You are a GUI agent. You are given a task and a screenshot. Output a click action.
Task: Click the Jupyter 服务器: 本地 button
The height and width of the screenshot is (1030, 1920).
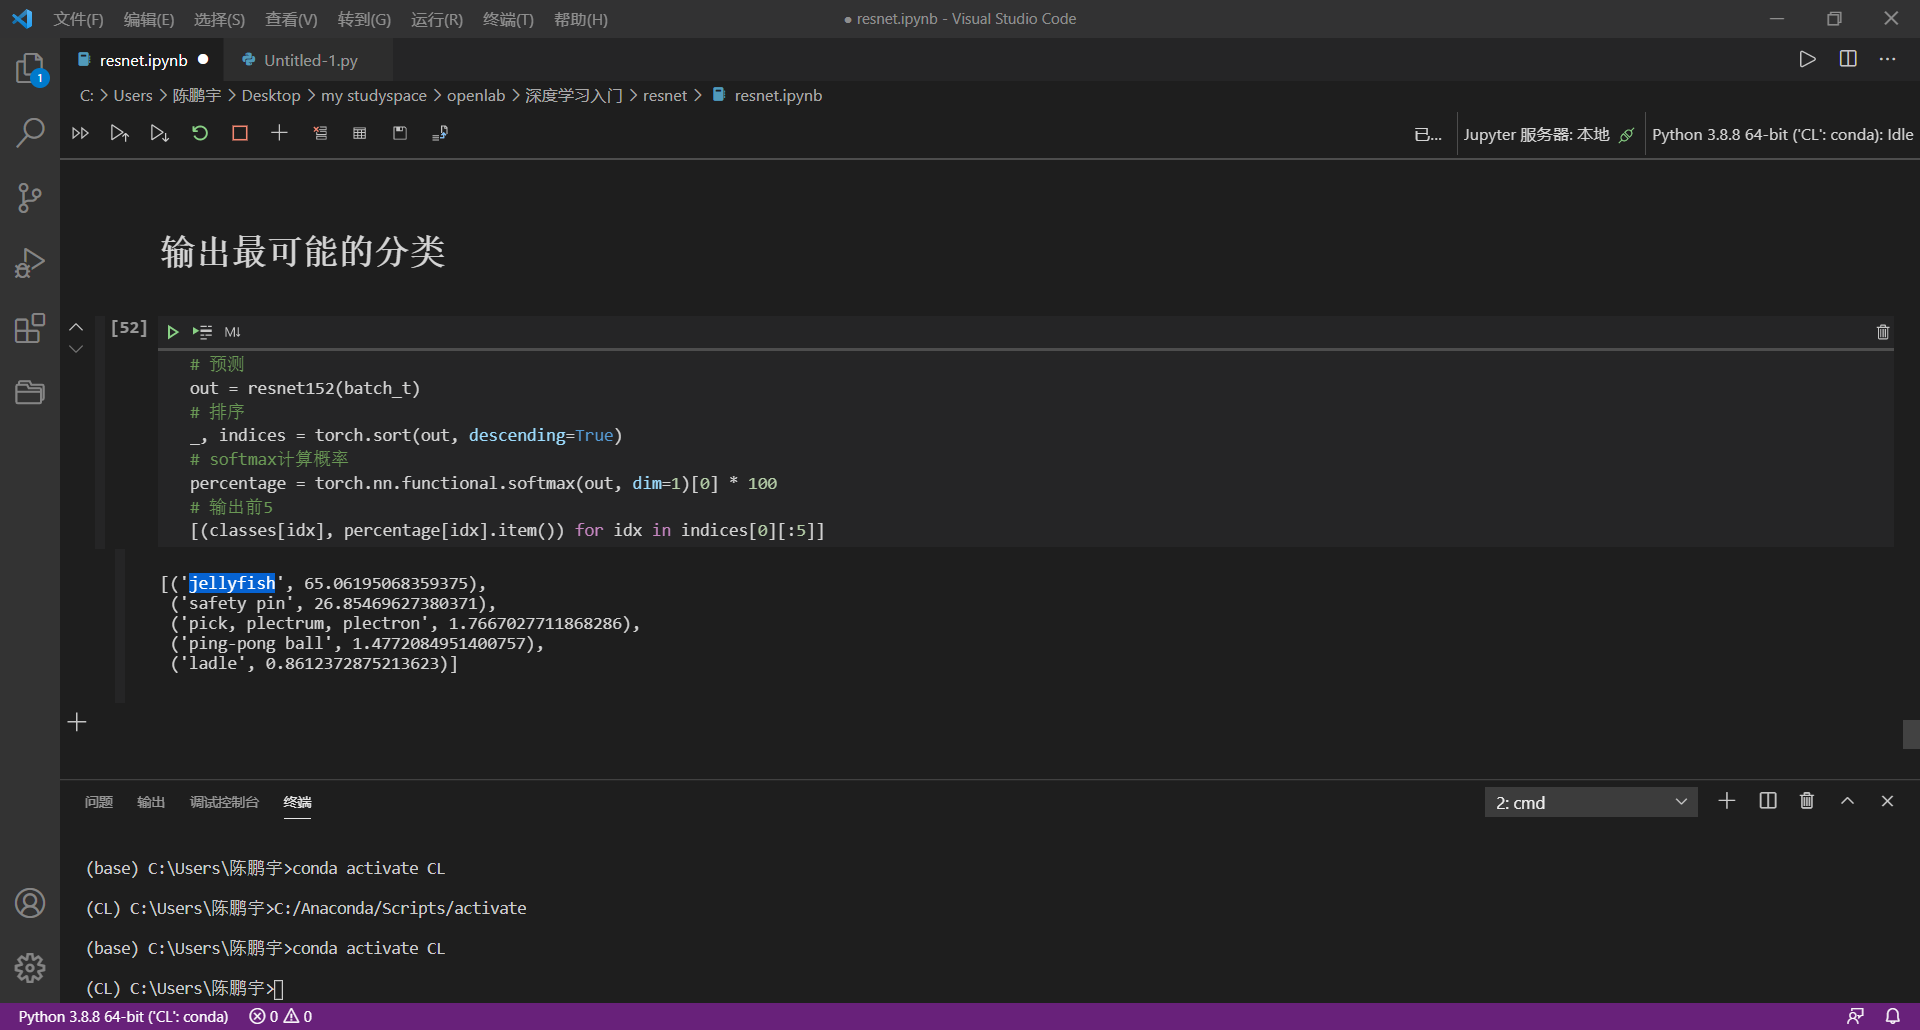pyautogui.click(x=1548, y=134)
